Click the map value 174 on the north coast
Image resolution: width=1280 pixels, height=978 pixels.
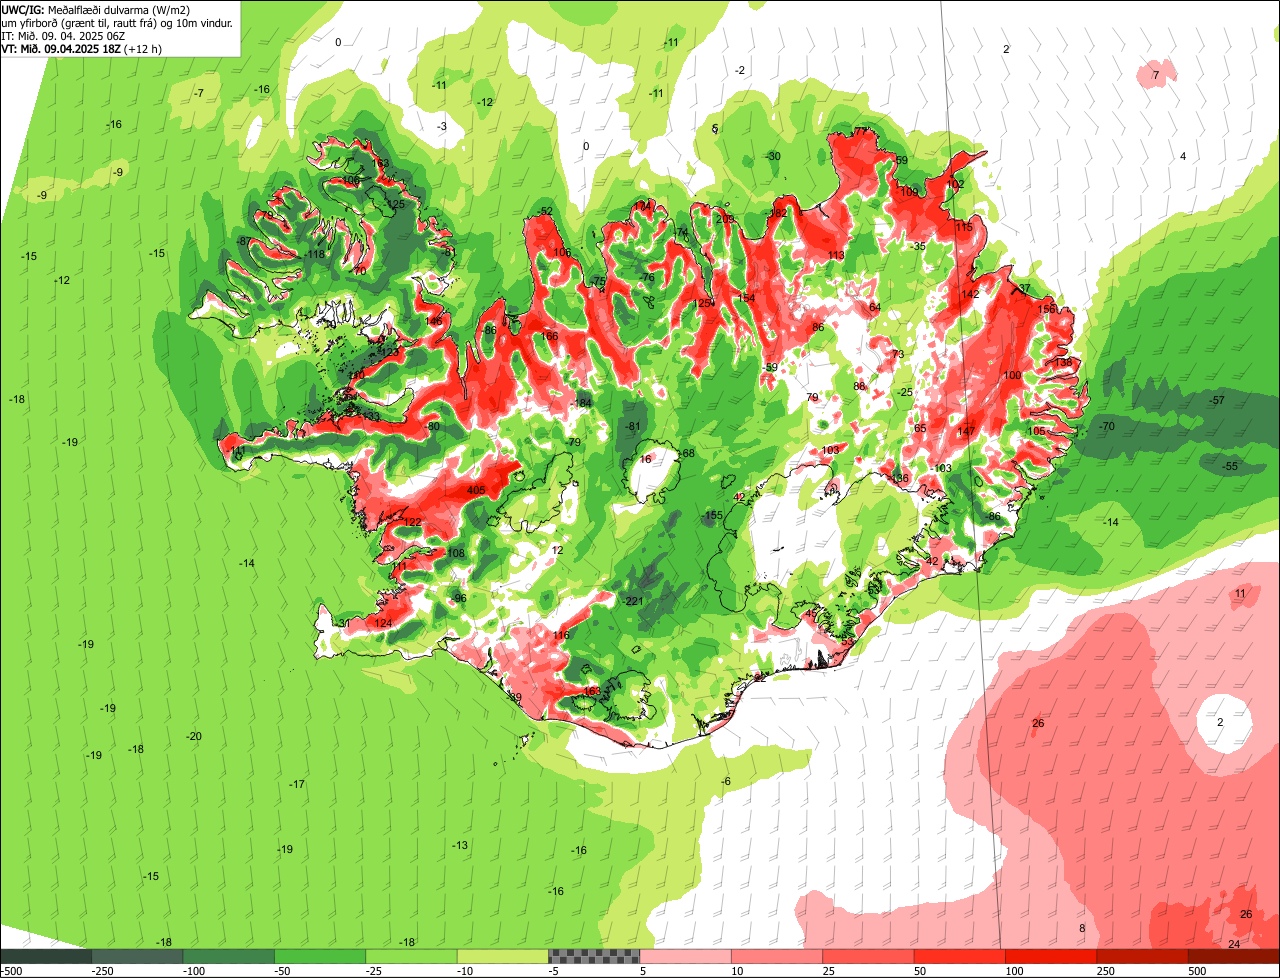[641, 205]
